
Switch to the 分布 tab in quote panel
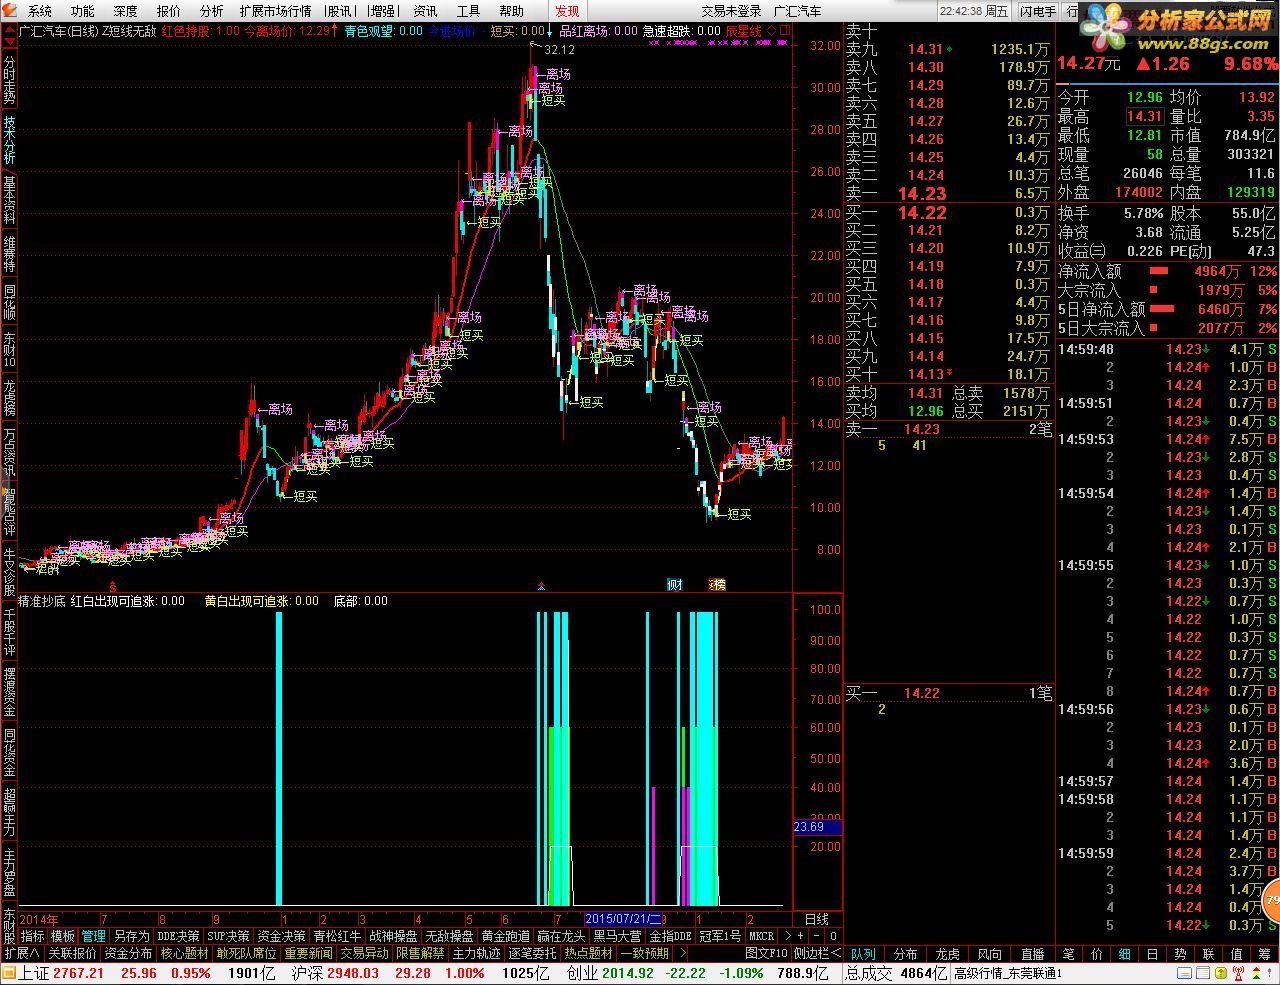pos(905,954)
